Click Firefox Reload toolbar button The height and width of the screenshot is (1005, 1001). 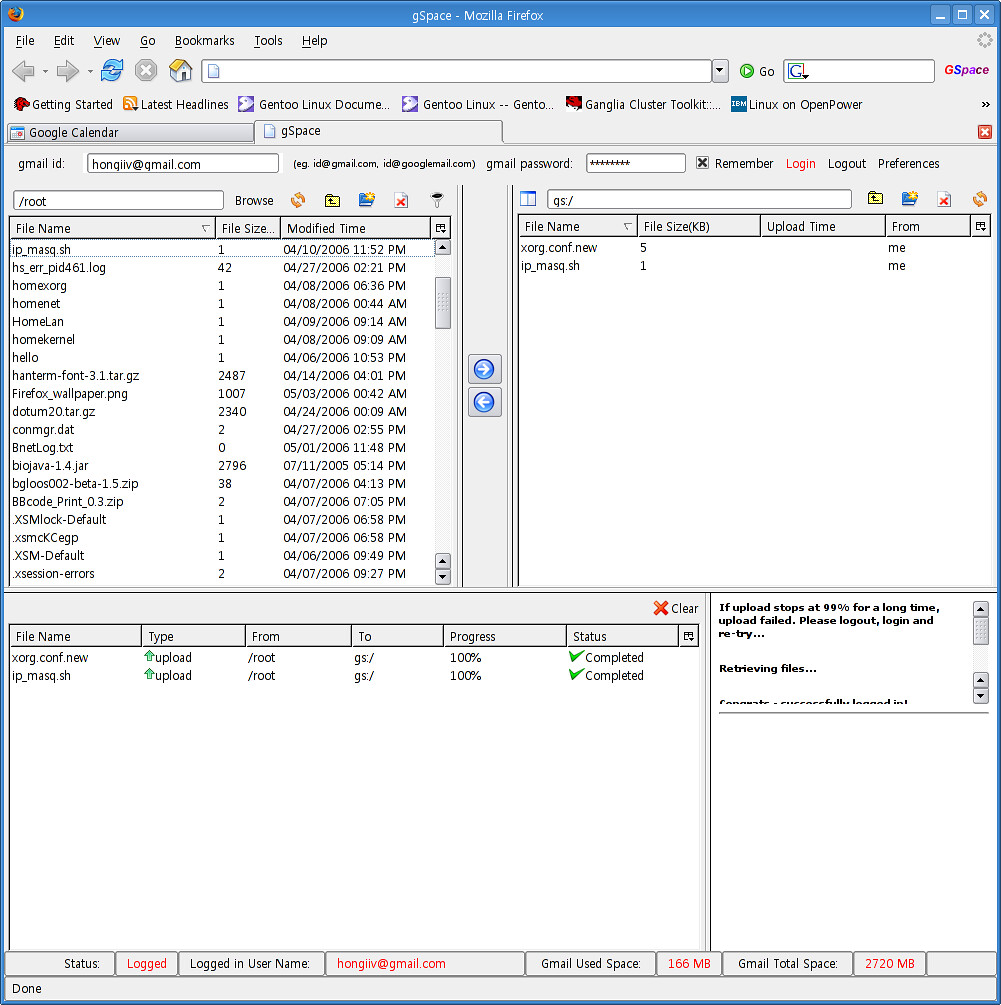112,71
